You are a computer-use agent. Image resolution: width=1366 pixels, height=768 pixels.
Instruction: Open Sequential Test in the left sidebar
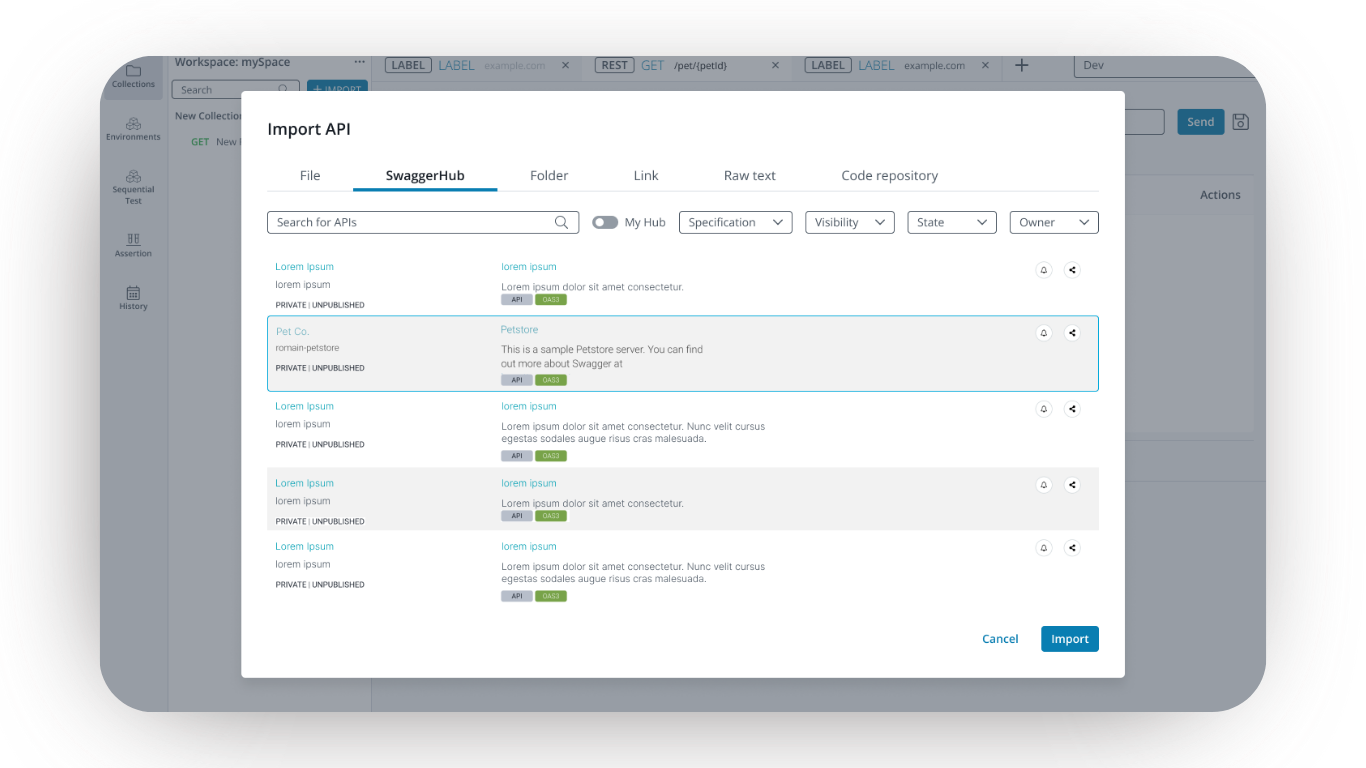click(x=133, y=187)
